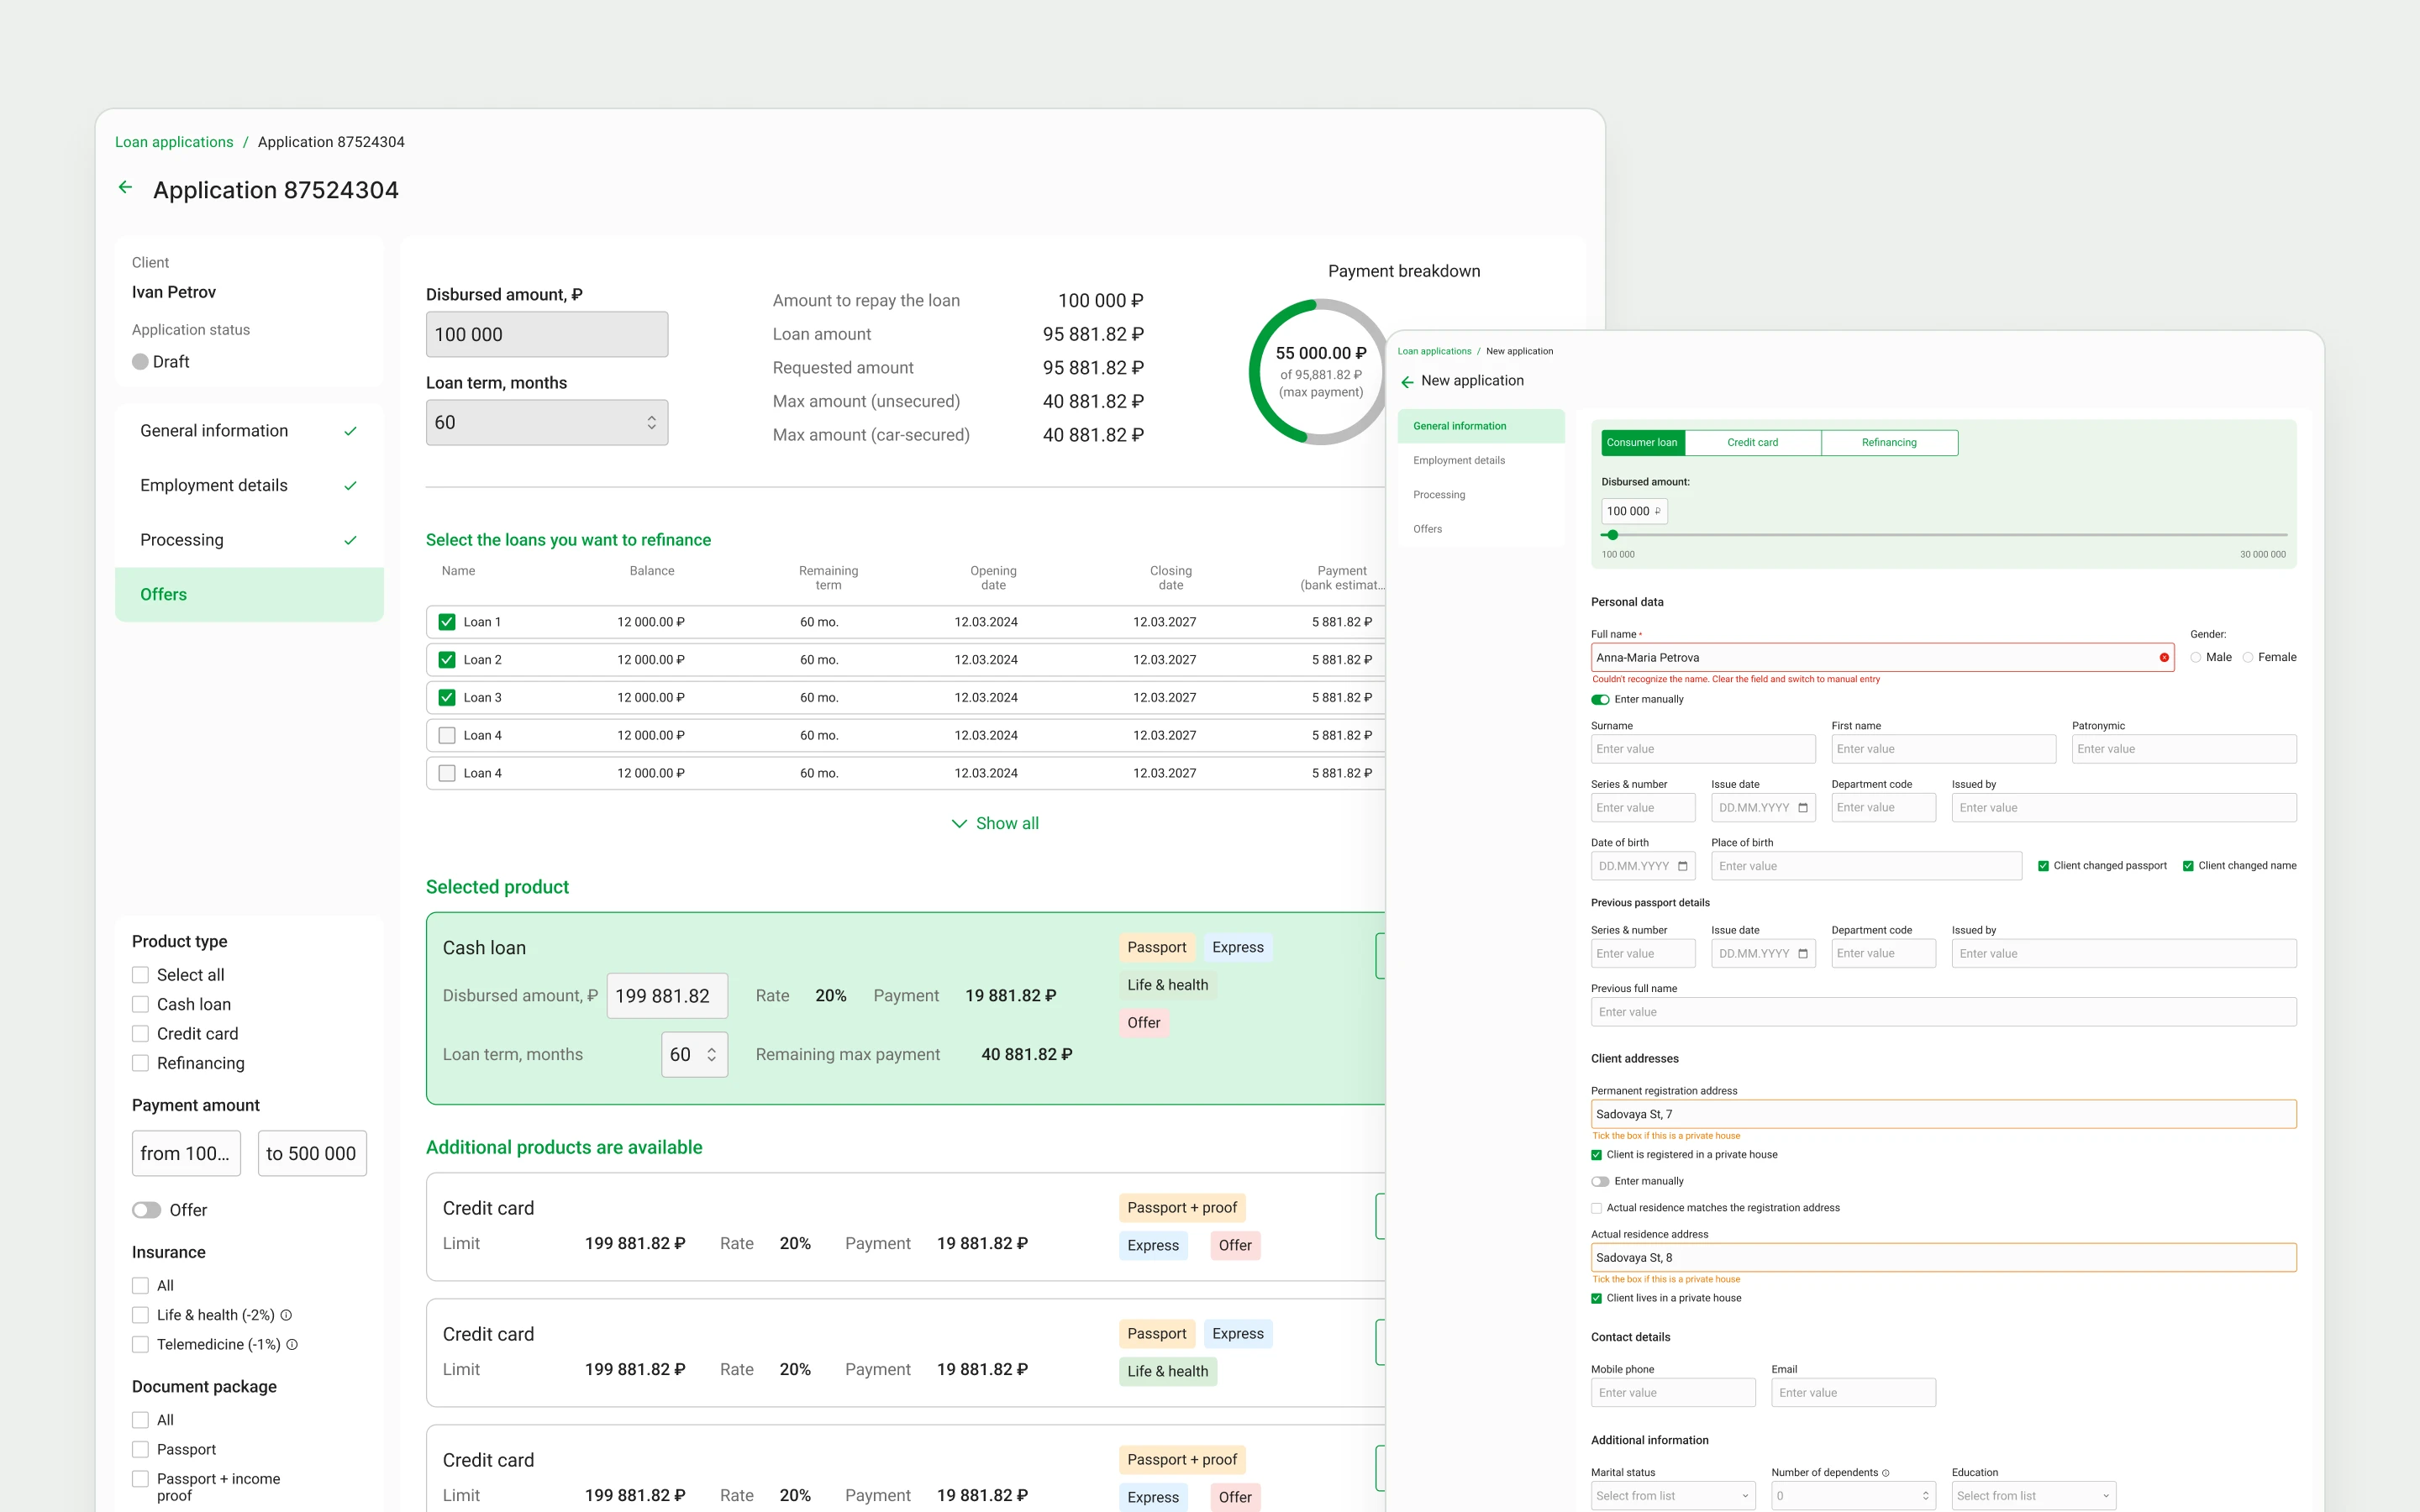Click the Mobile phone input field
Image resolution: width=2420 pixels, height=1512 pixels.
[x=1673, y=1392]
